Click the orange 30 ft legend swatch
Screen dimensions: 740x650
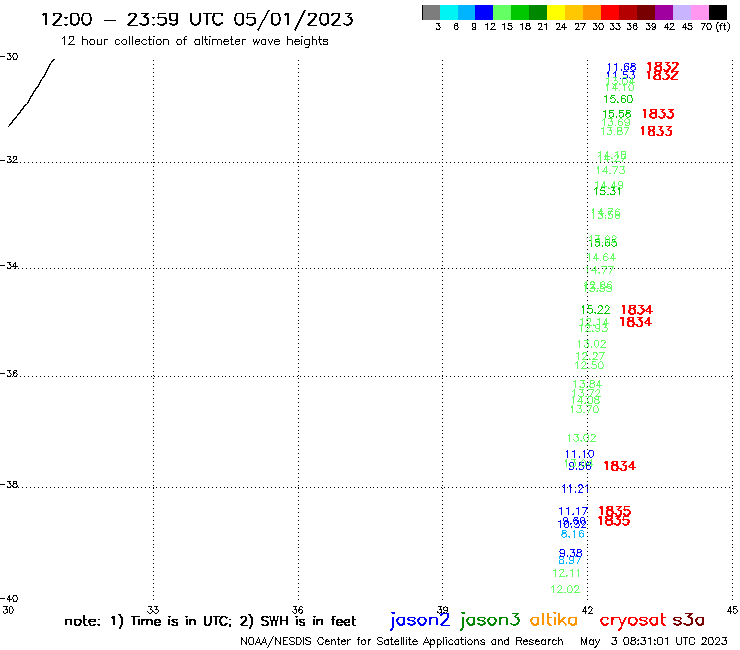[x=592, y=12]
